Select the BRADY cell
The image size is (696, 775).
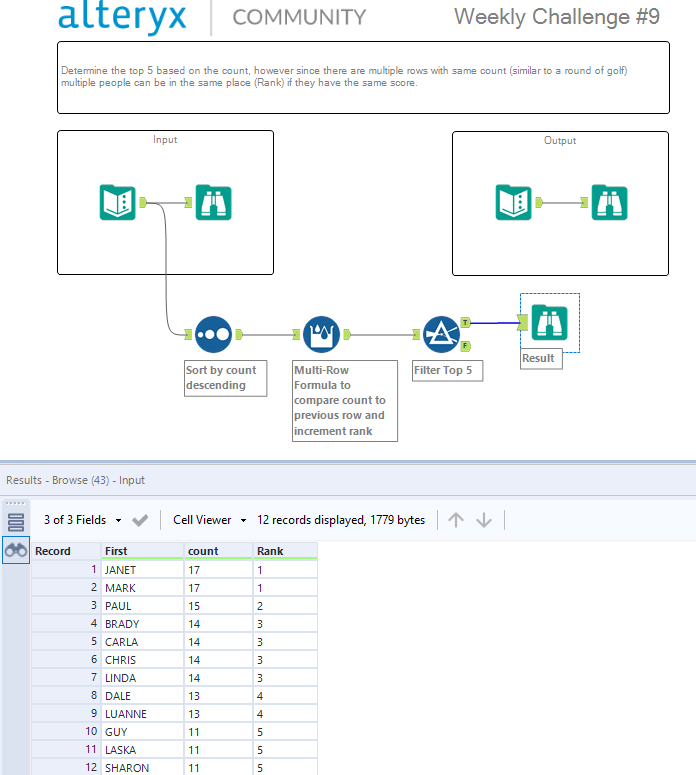click(x=142, y=624)
